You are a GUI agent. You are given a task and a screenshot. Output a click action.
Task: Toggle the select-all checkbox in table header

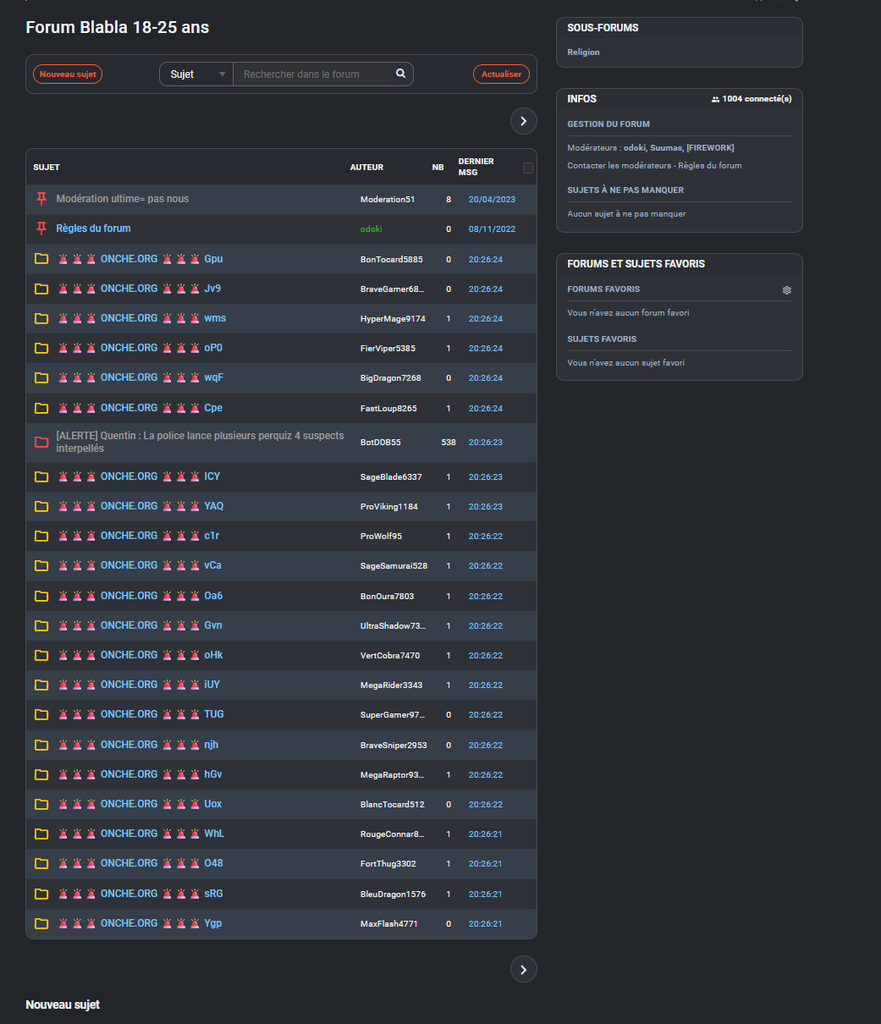pyautogui.click(x=528, y=168)
